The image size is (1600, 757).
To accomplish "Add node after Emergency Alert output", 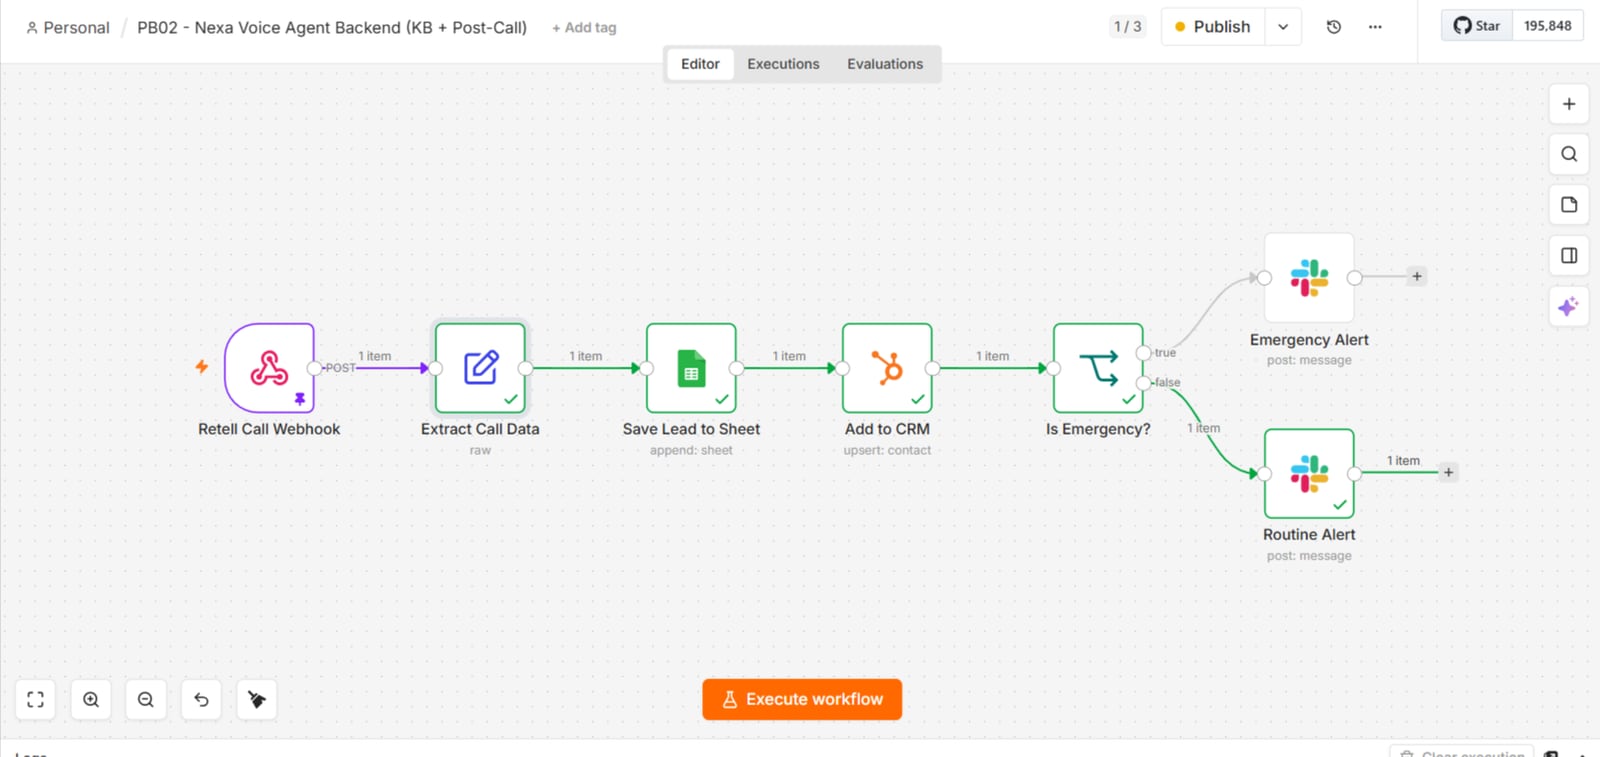I will 1417,277.
